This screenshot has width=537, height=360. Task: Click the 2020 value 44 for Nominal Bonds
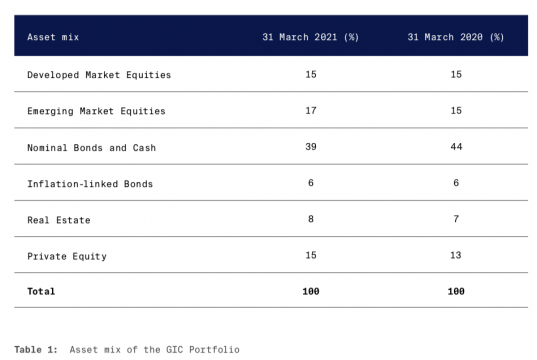pos(456,147)
